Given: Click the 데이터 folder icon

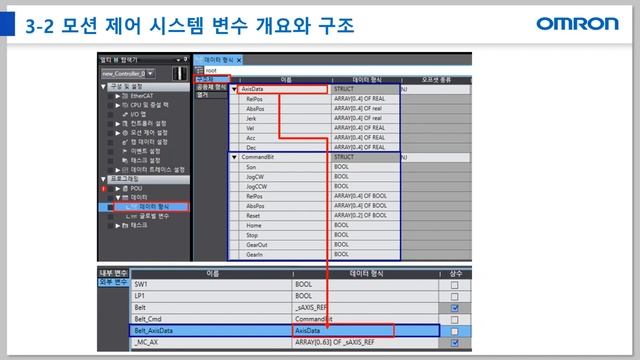Looking at the screenshot, I should pyautogui.click(x=125, y=198).
